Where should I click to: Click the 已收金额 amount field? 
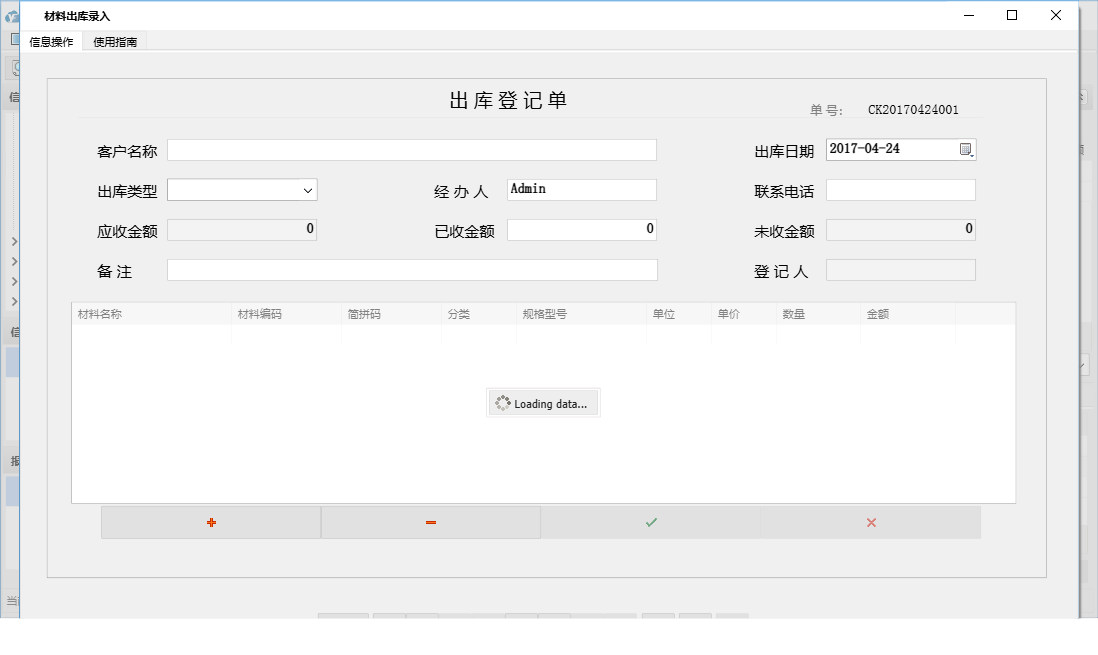click(581, 229)
